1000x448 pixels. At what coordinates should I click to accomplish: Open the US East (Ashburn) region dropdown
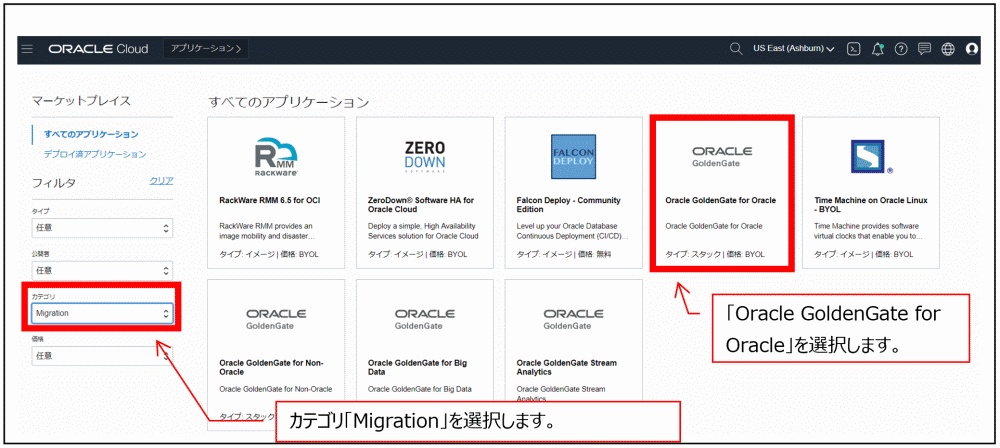click(793, 49)
